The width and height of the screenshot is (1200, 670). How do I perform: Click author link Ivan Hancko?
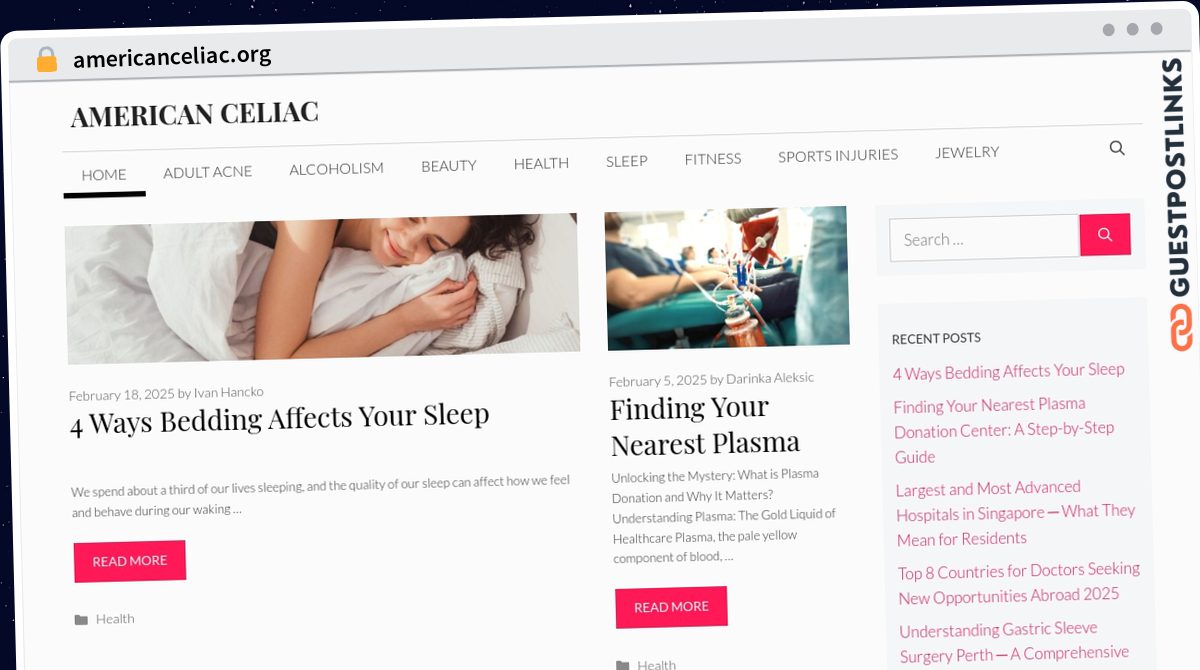[229, 392]
